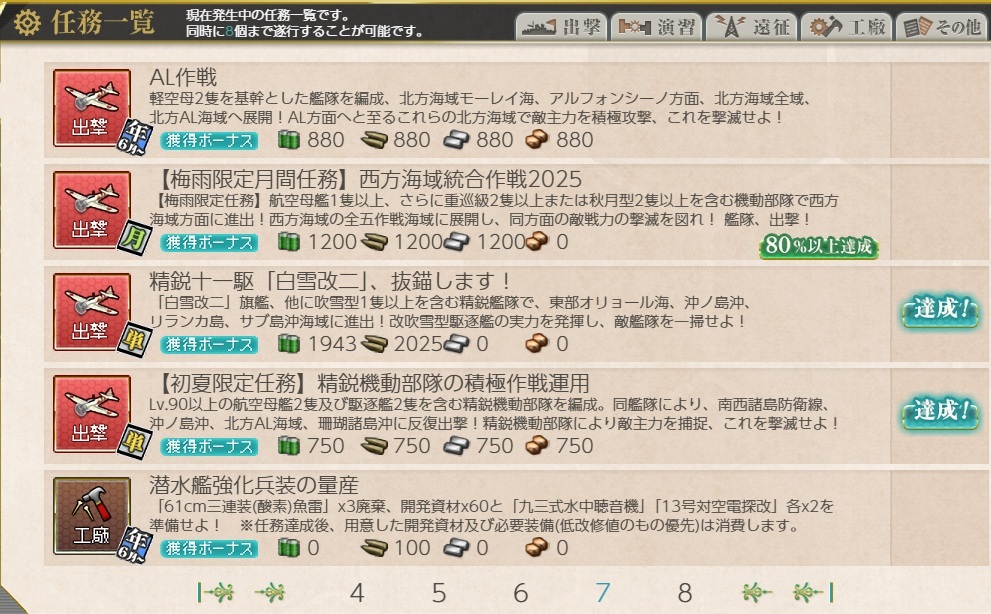Click the 白雪改二 quest sortie icon
The height and width of the screenshot is (614, 991).
pyautogui.click(x=92, y=312)
